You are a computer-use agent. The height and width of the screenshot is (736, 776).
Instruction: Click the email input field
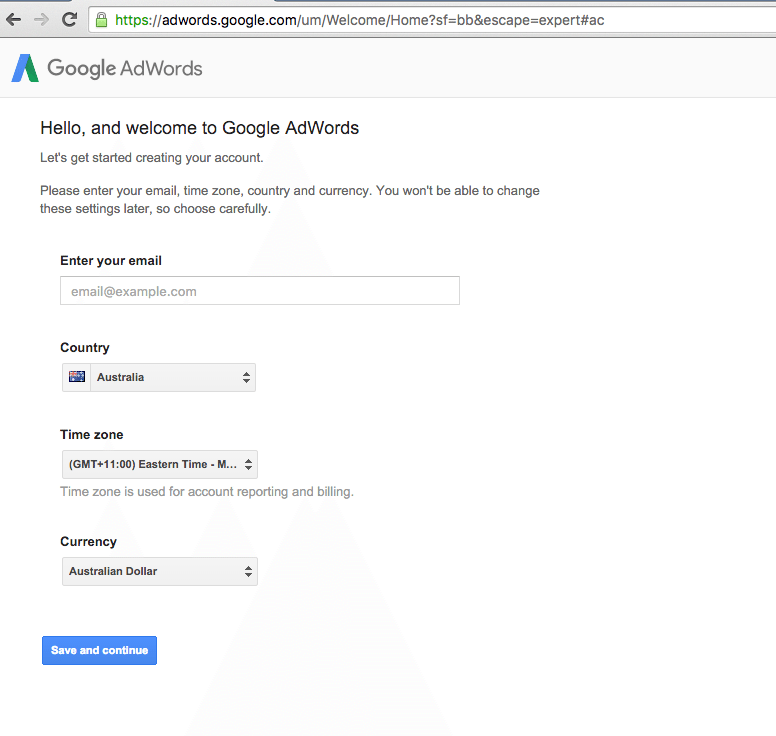click(x=260, y=291)
